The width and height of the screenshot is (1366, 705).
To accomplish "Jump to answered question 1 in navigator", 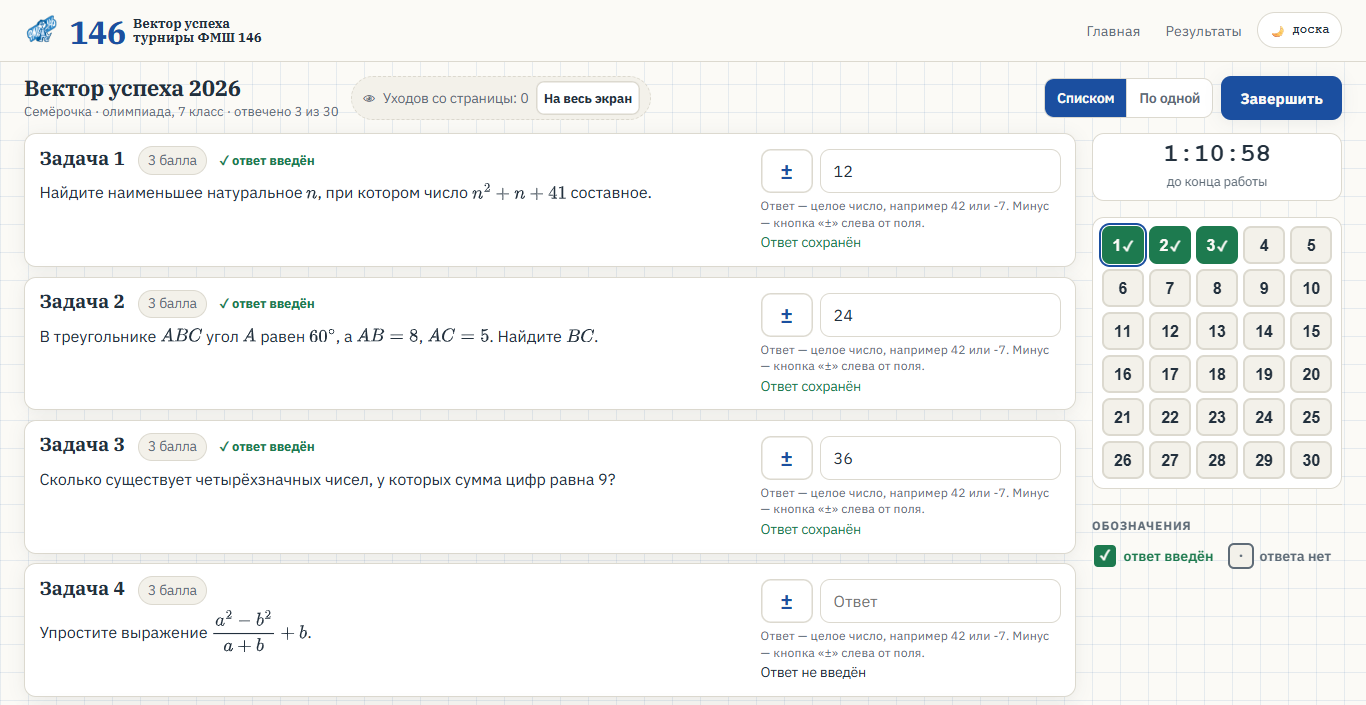I will point(1123,245).
